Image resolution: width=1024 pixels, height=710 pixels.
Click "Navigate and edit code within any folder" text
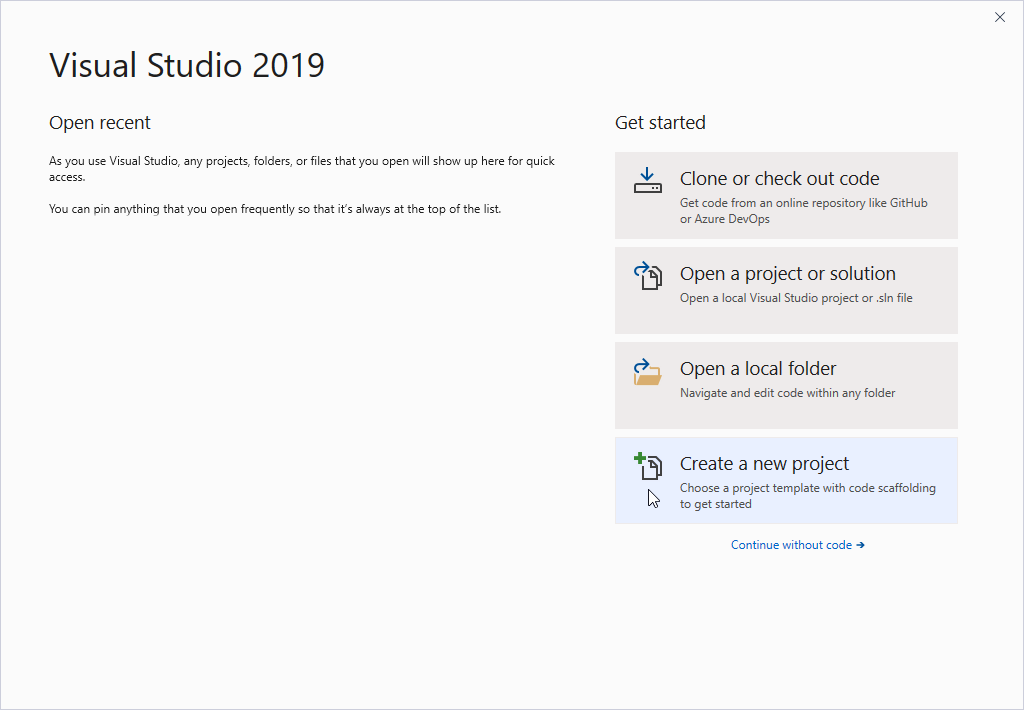coord(788,393)
